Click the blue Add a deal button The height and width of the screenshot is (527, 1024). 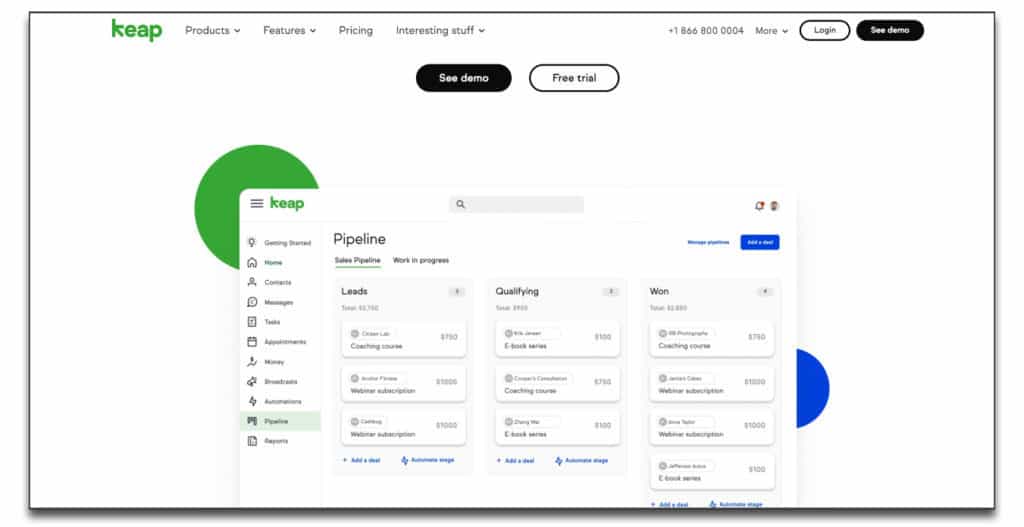(760, 242)
